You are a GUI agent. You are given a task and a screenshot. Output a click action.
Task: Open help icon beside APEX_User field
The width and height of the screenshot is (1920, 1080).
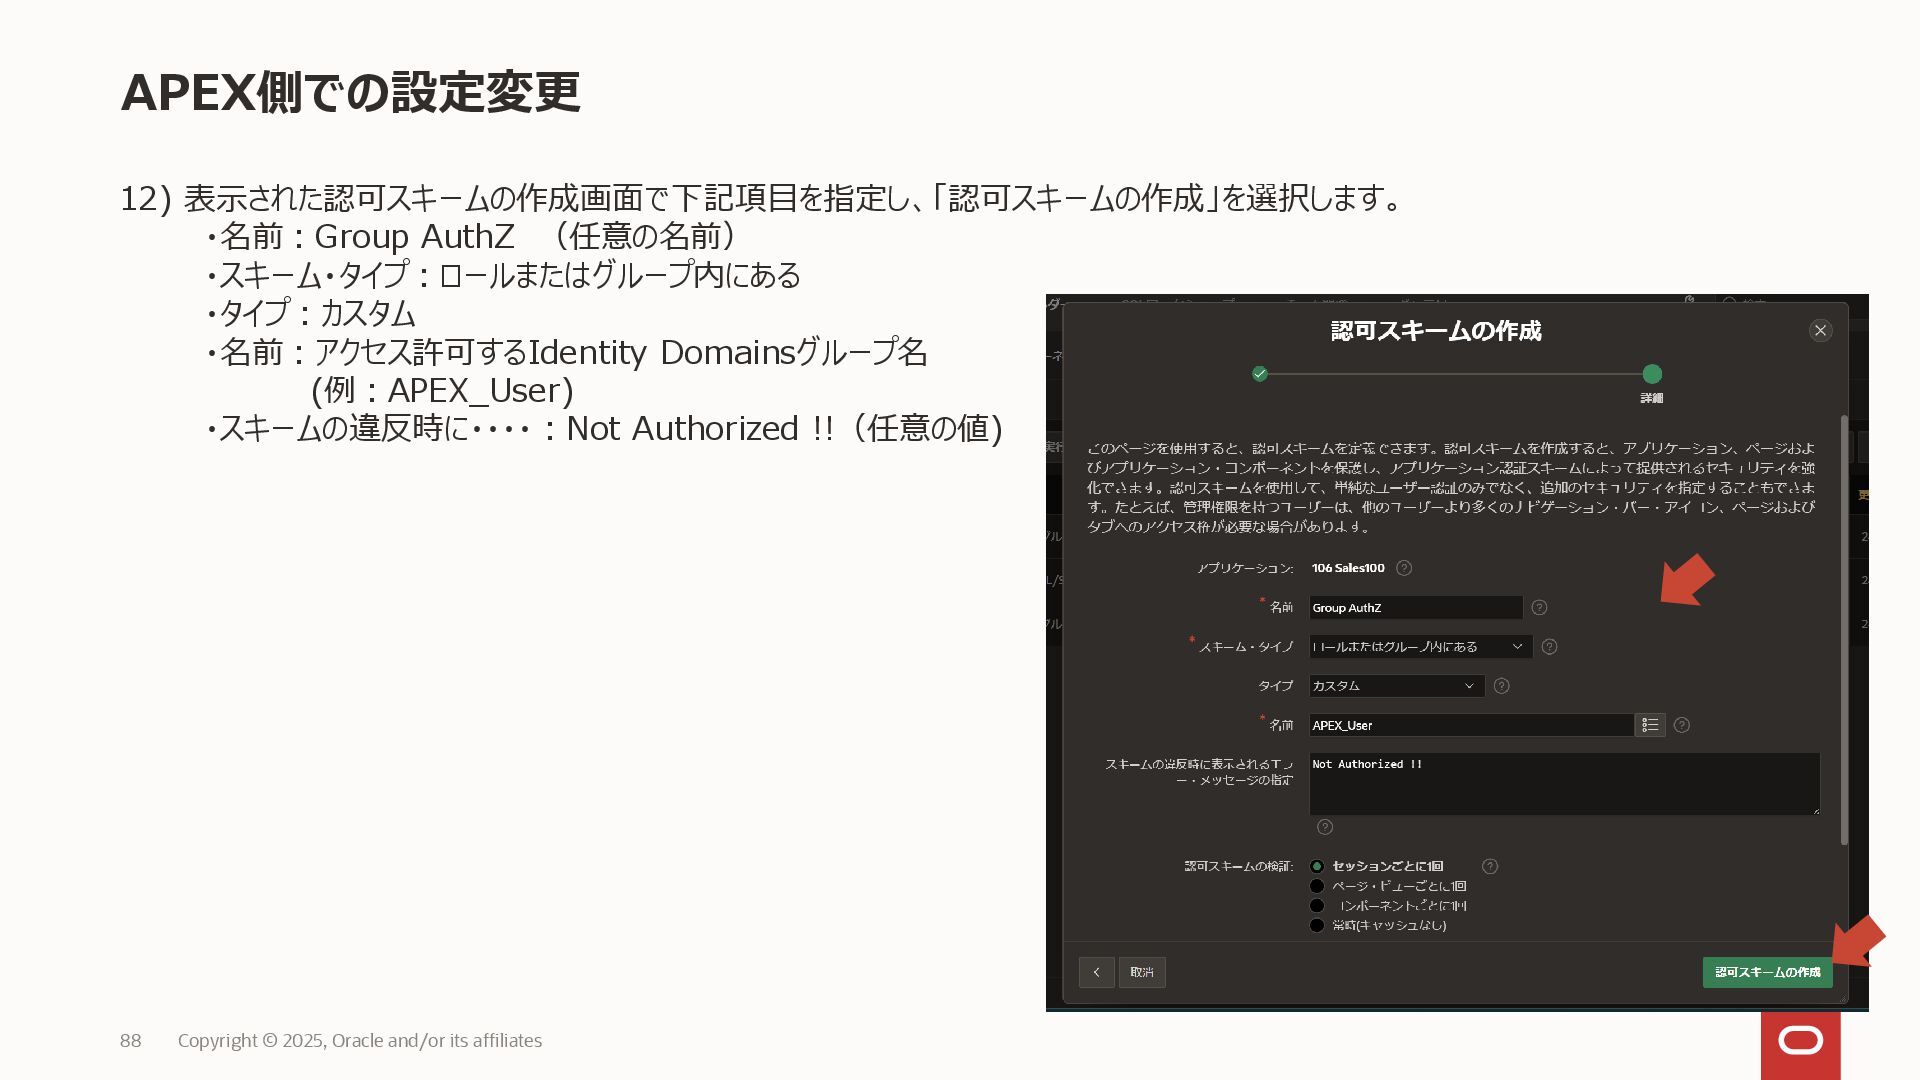pos(1682,725)
